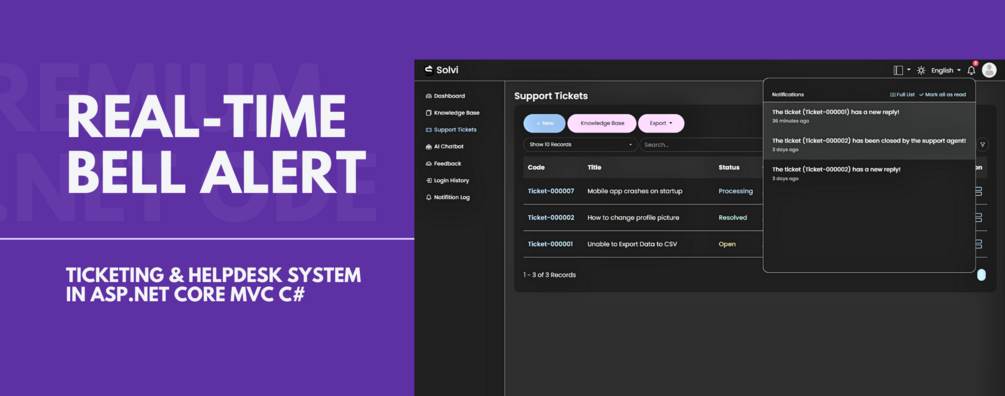
Task: Expand the layout selector dropdown arrow
Action: click(909, 70)
